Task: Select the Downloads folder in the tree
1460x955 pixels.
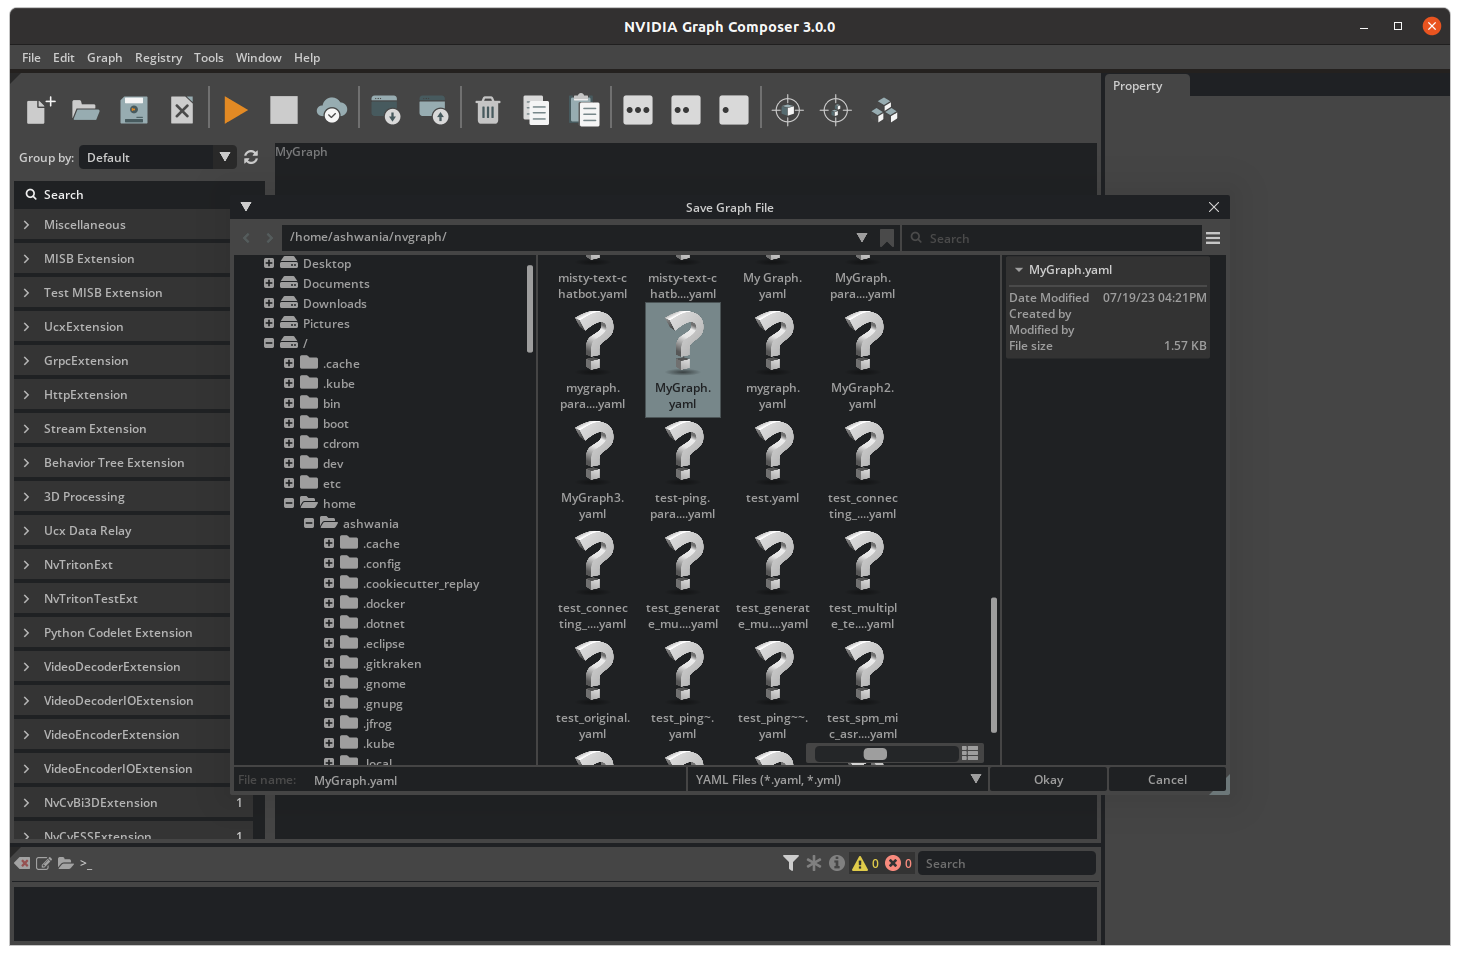Action: (334, 303)
